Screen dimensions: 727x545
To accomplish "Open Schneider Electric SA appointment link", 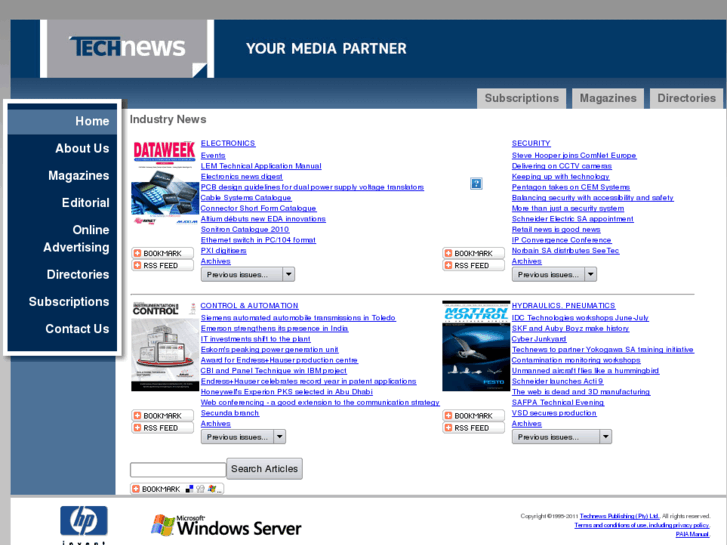I will tap(573, 219).
